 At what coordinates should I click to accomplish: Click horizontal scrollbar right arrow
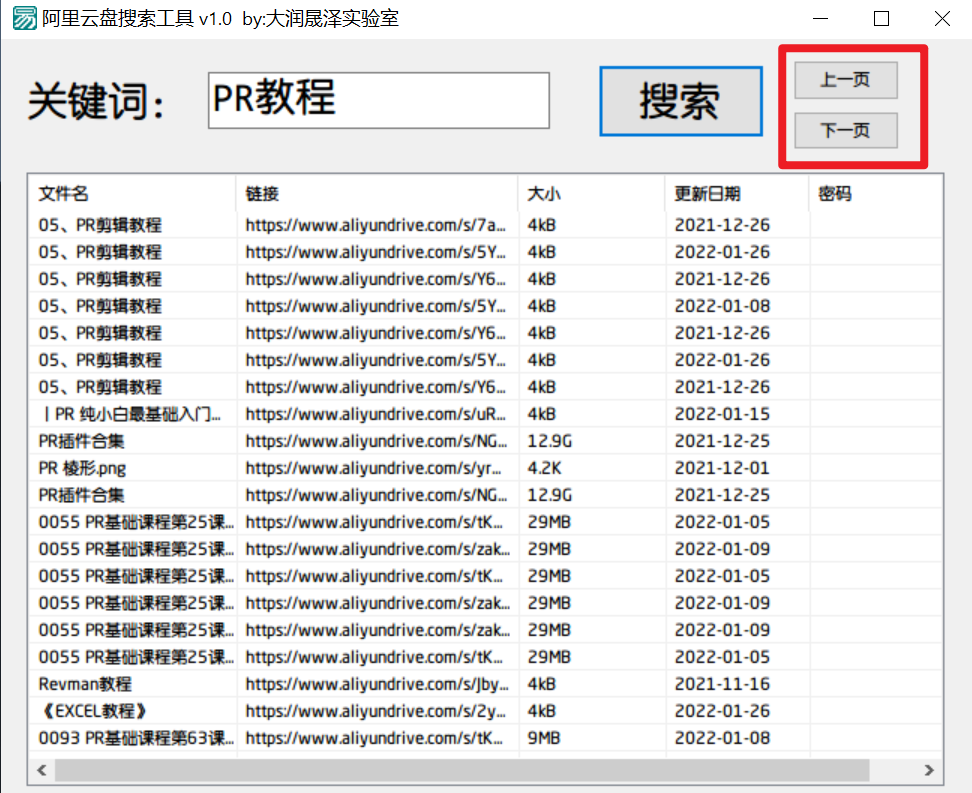tap(929, 770)
